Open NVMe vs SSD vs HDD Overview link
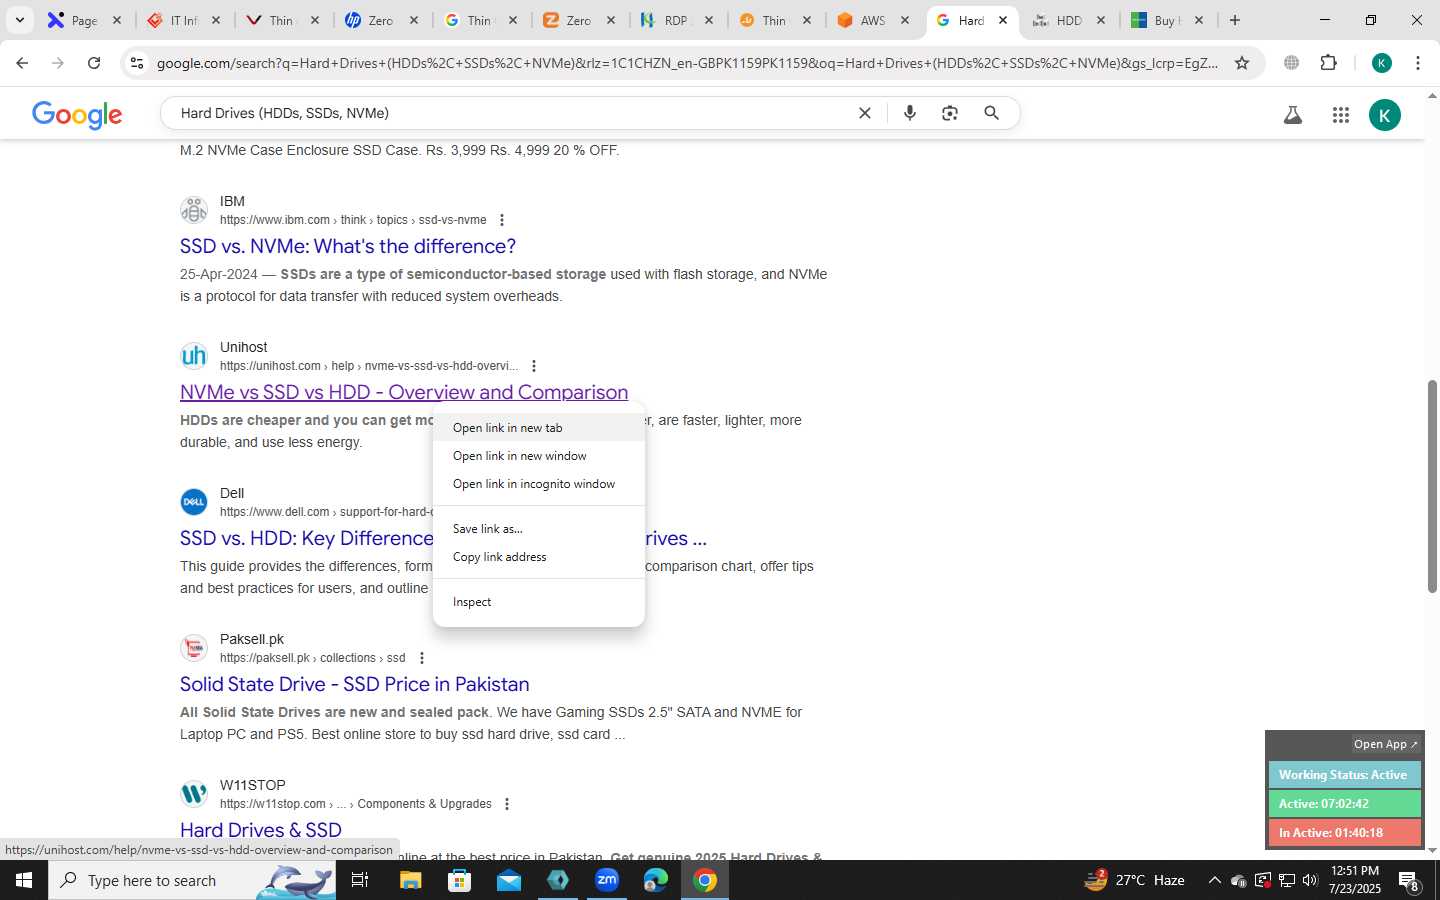This screenshot has height=900, width=1440. (x=404, y=392)
